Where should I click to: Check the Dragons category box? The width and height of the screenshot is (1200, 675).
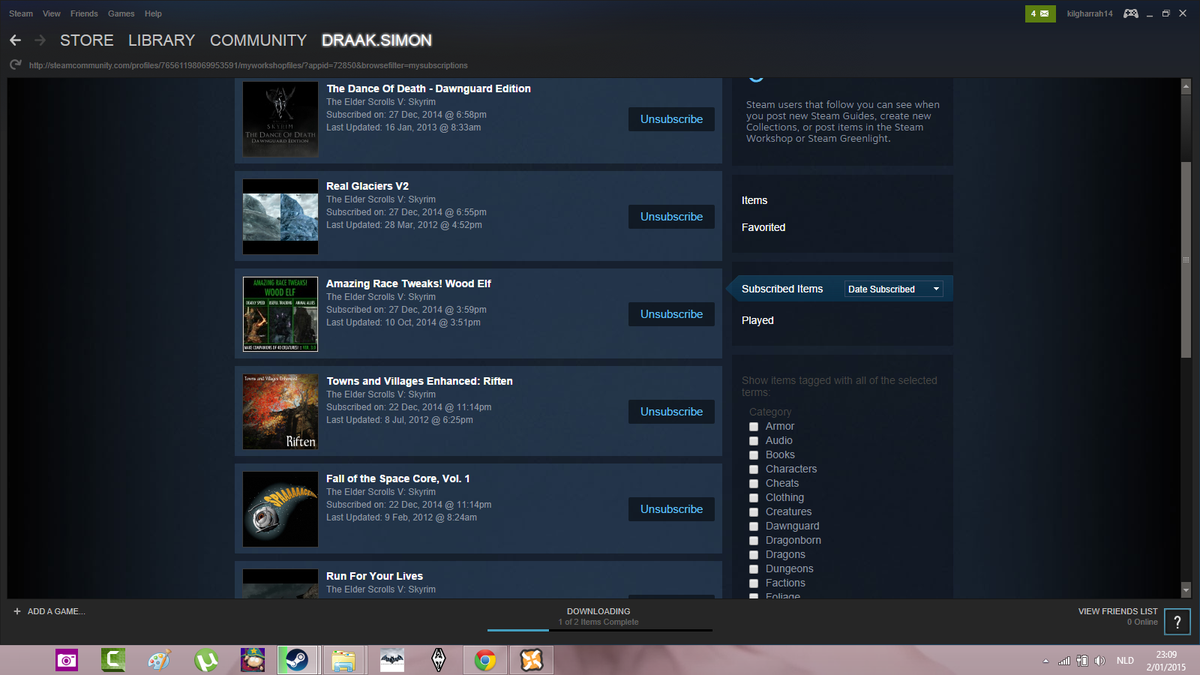754,555
